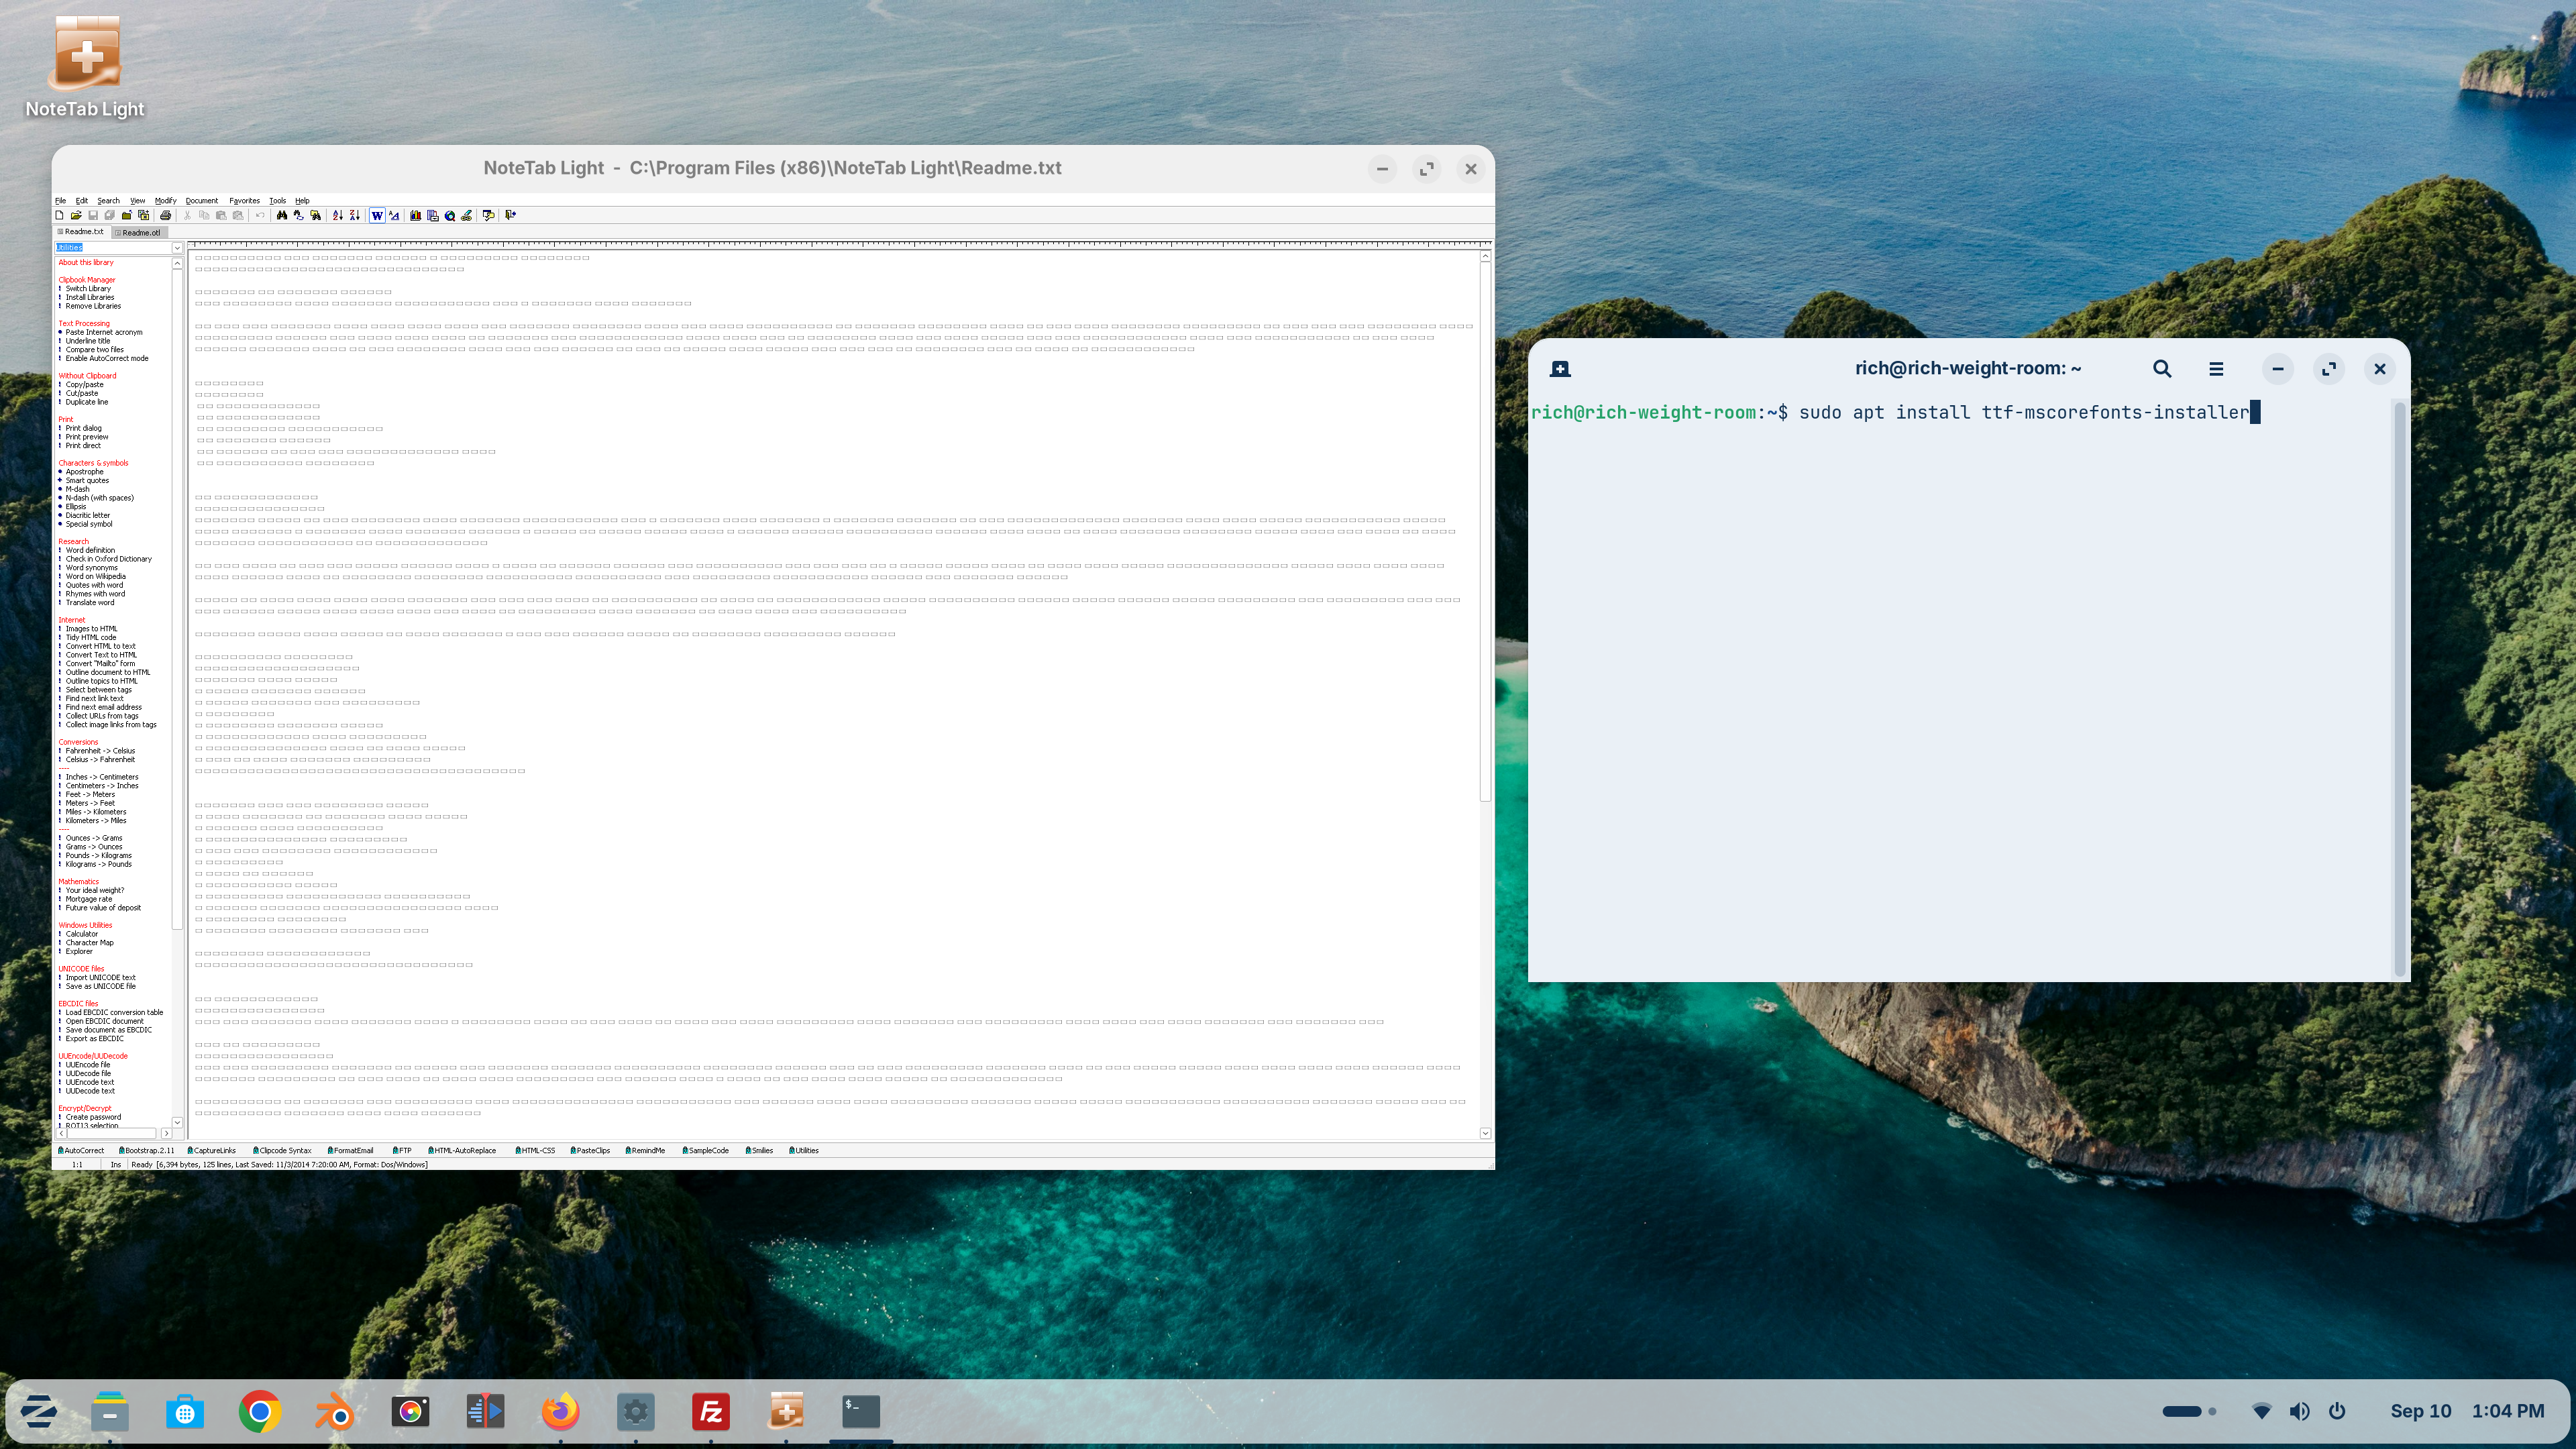Viewport: 2576px width, 1449px height.
Task: Select the PasteClips clipbook library
Action: click(x=590, y=1150)
